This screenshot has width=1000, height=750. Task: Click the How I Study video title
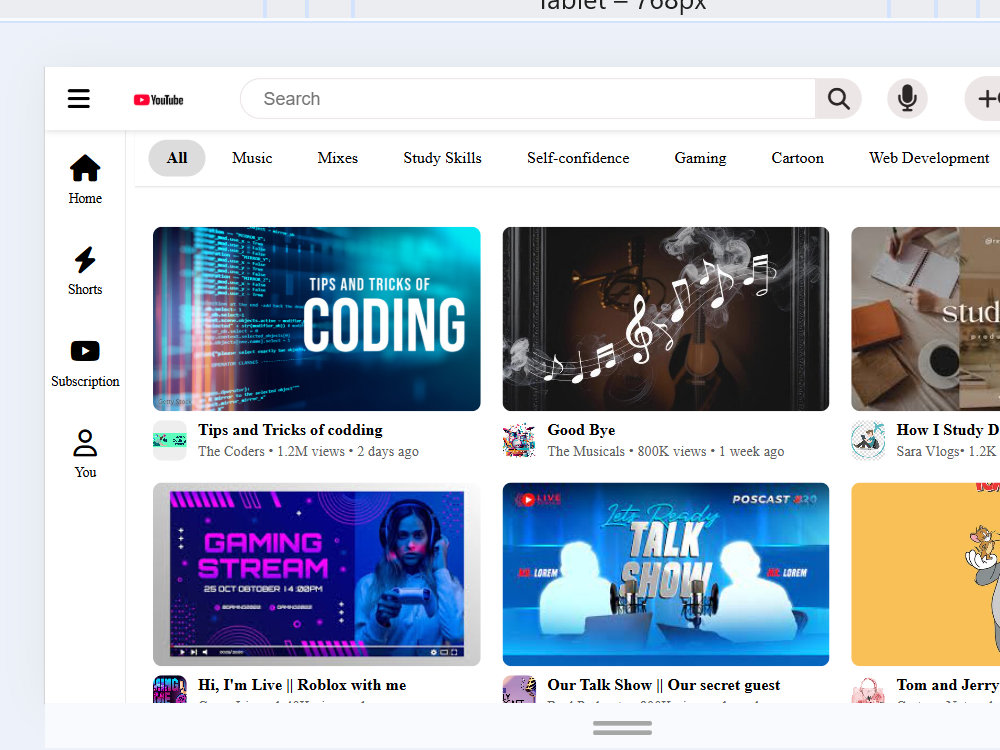click(948, 430)
